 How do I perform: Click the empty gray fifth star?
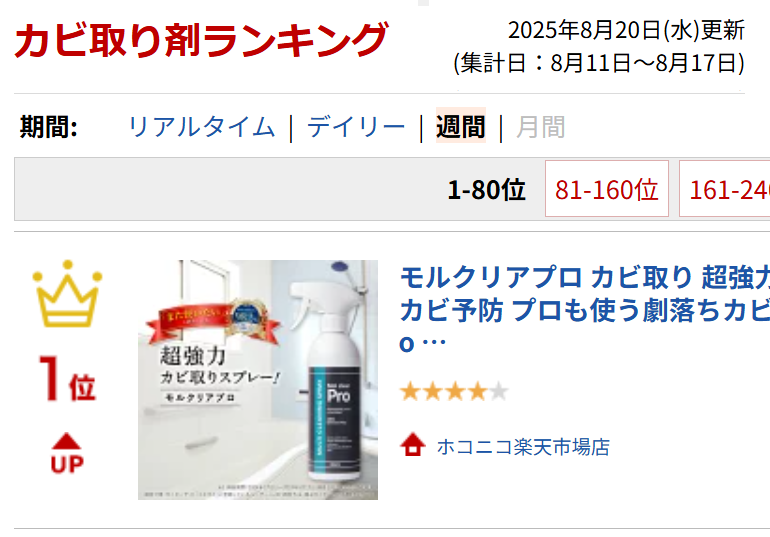[x=498, y=392]
